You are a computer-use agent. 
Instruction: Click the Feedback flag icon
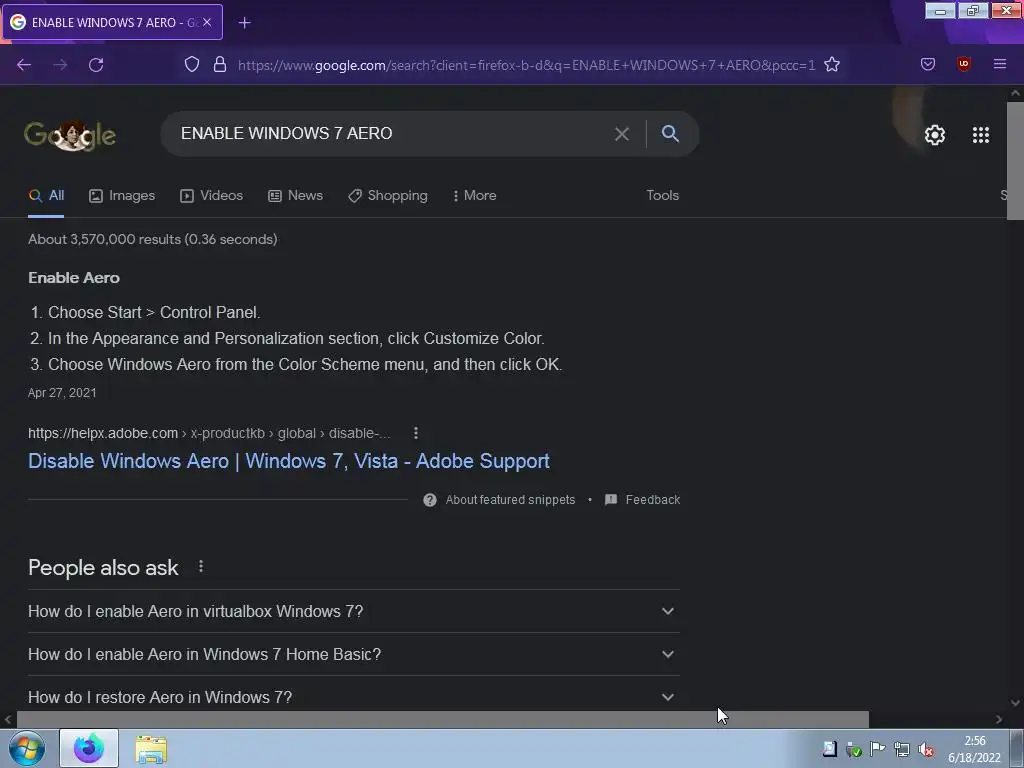click(x=611, y=500)
